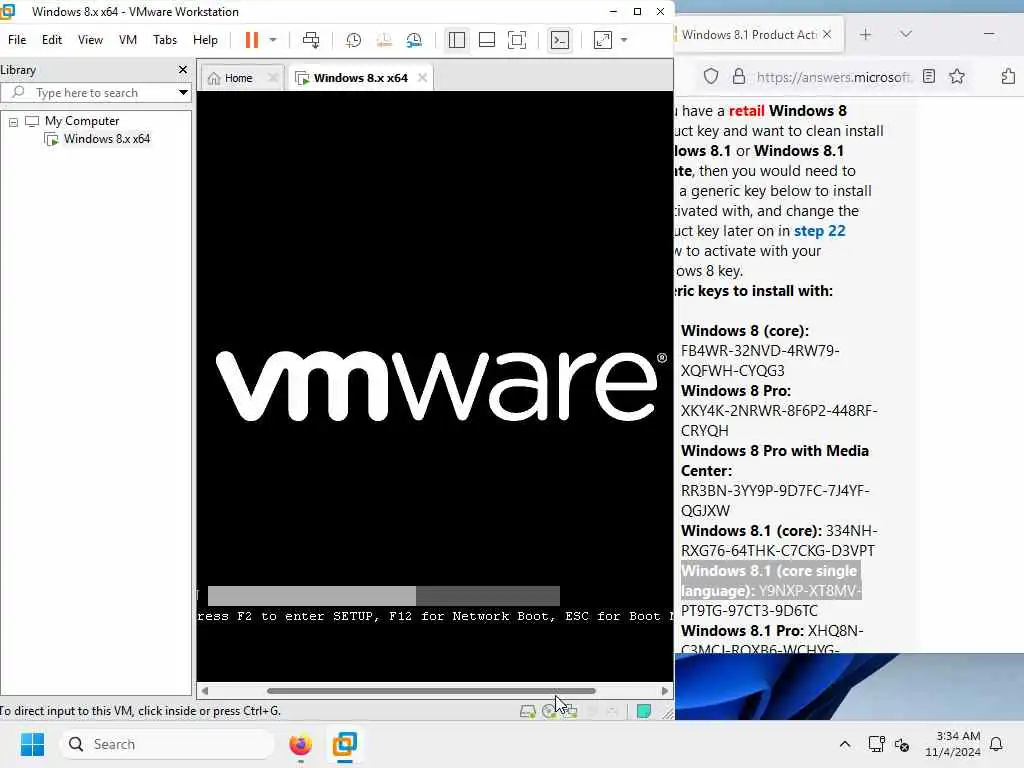The width and height of the screenshot is (1024, 768).
Task: Switch to the Home tab
Action: pos(238,78)
